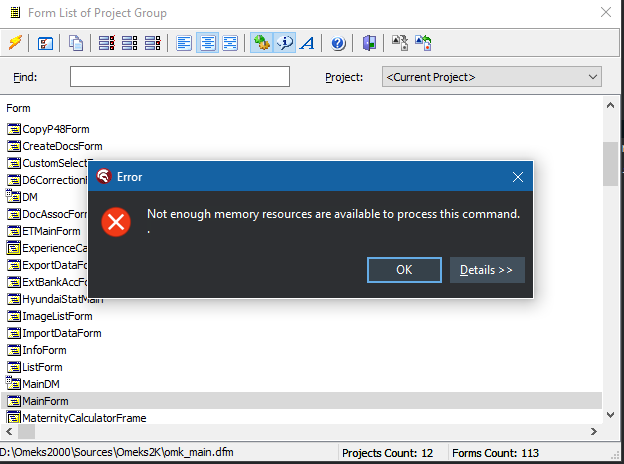The width and height of the screenshot is (624, 464).
Task: Click the italic letter A font icon
Action: pyautogui.click(x=308, y=43)
